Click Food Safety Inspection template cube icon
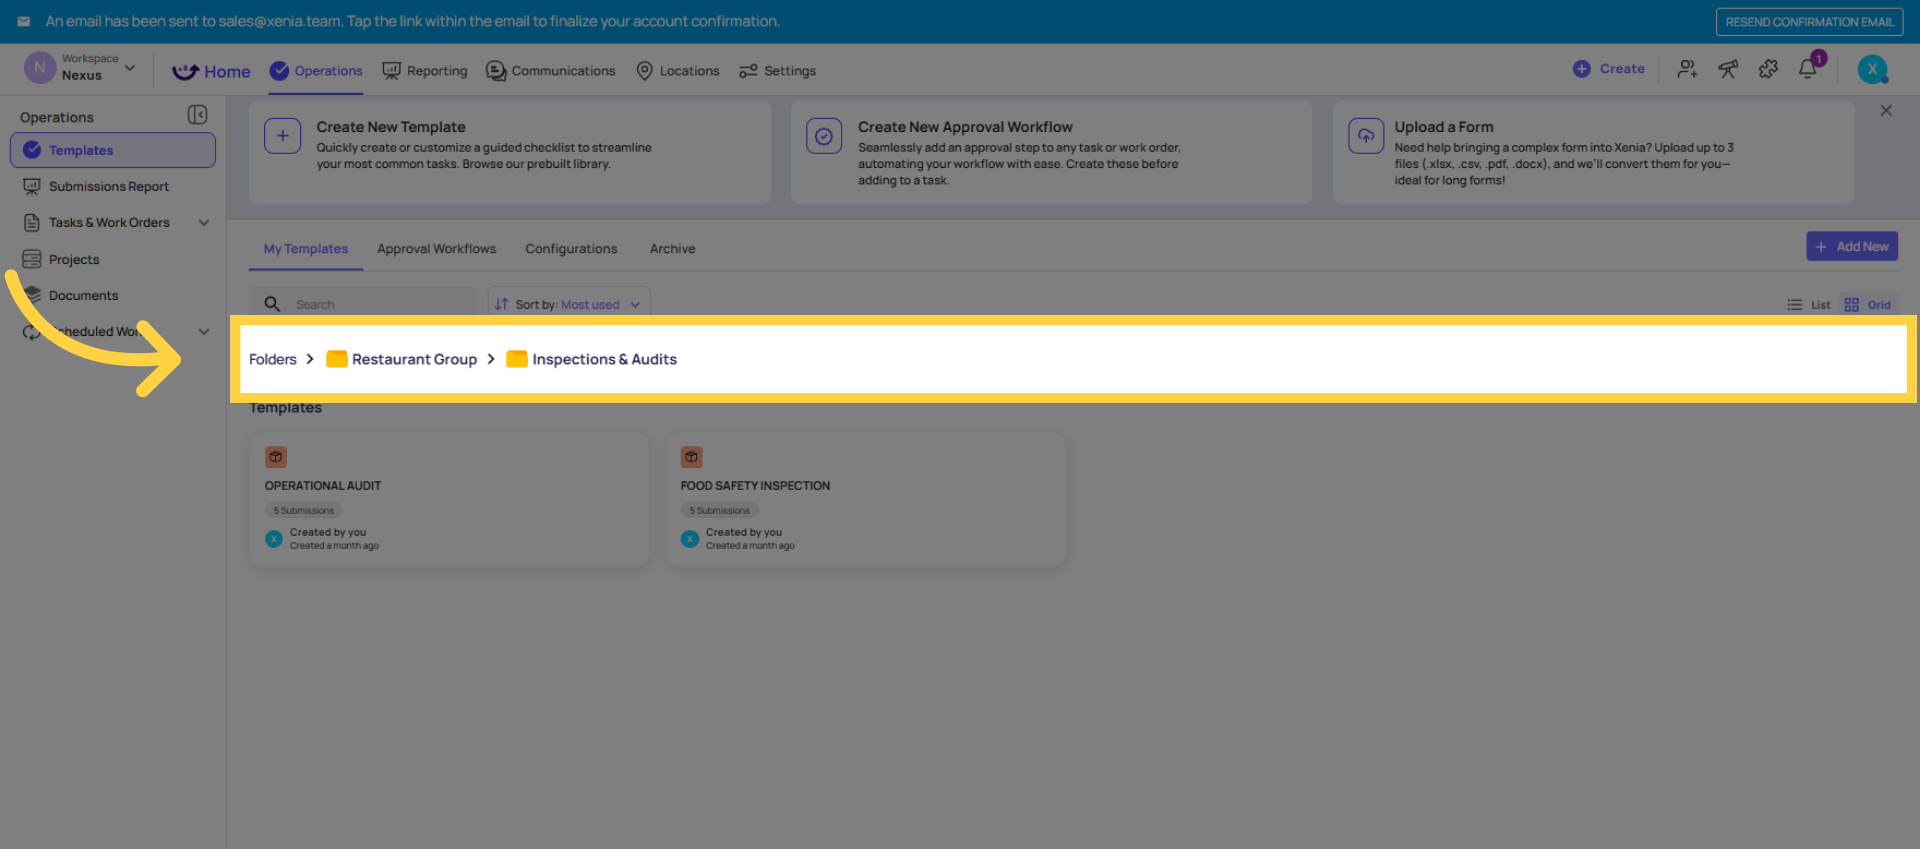 tap(692, 457)
